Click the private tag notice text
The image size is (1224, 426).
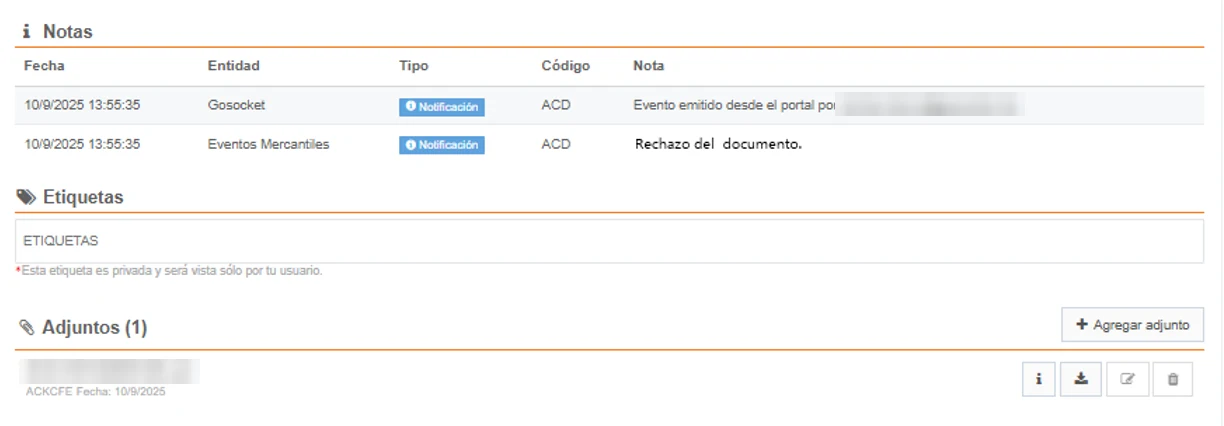(x=169, y=271)
